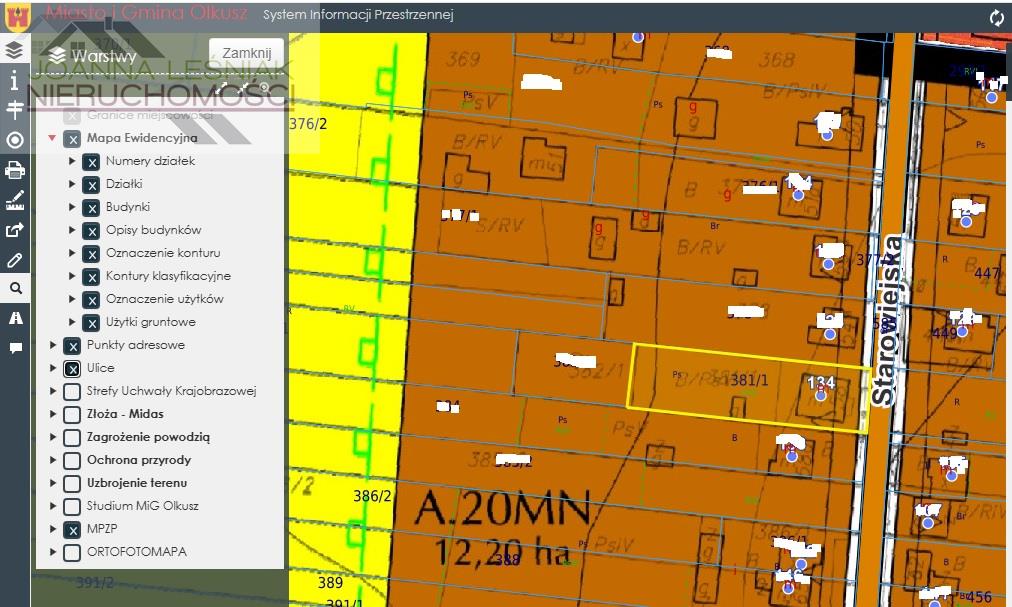The height and width of the screenshot is (607, 1012).
Task: Enable the ORTOFOTOMAPA layer checkbox
Action: 72,552
